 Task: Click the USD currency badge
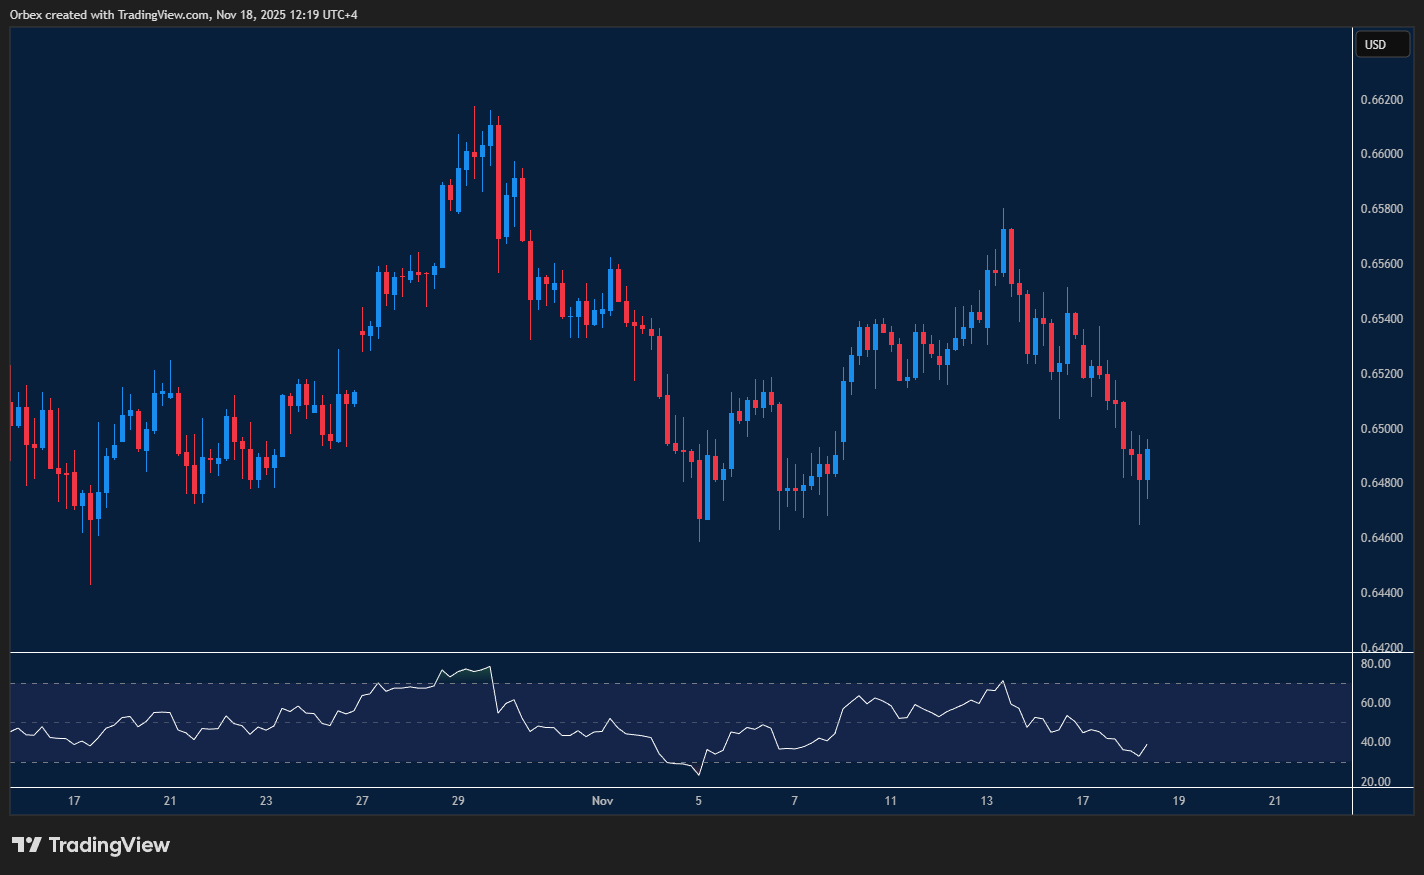[x=1382, y=44]
